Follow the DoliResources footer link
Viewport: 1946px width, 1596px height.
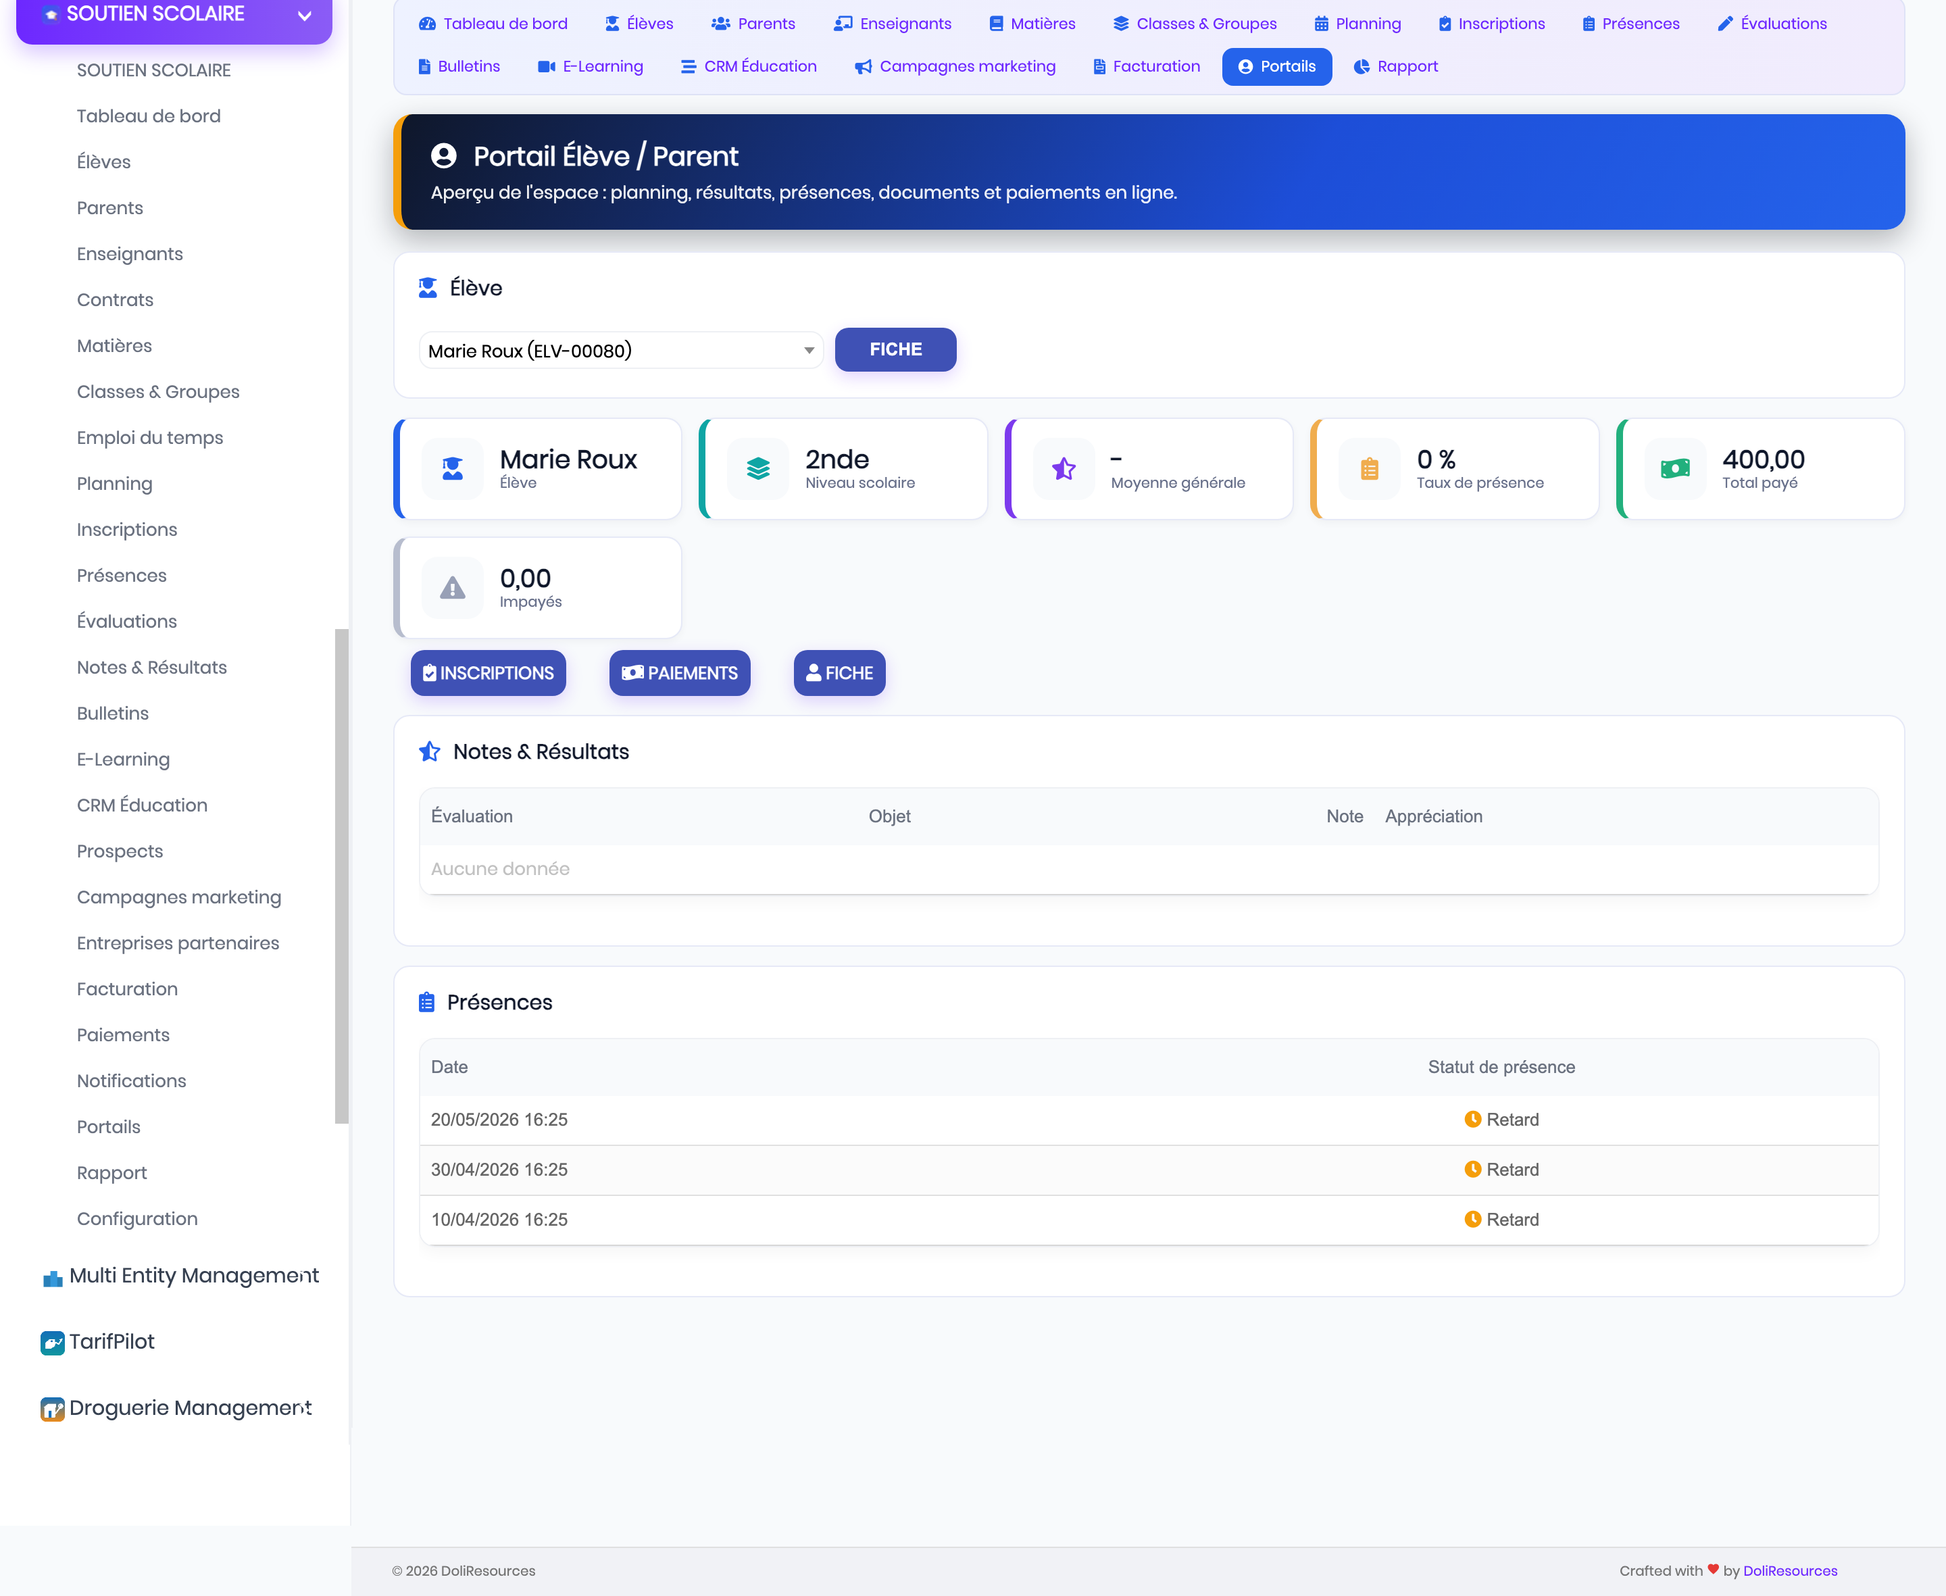(1790, 1571)
